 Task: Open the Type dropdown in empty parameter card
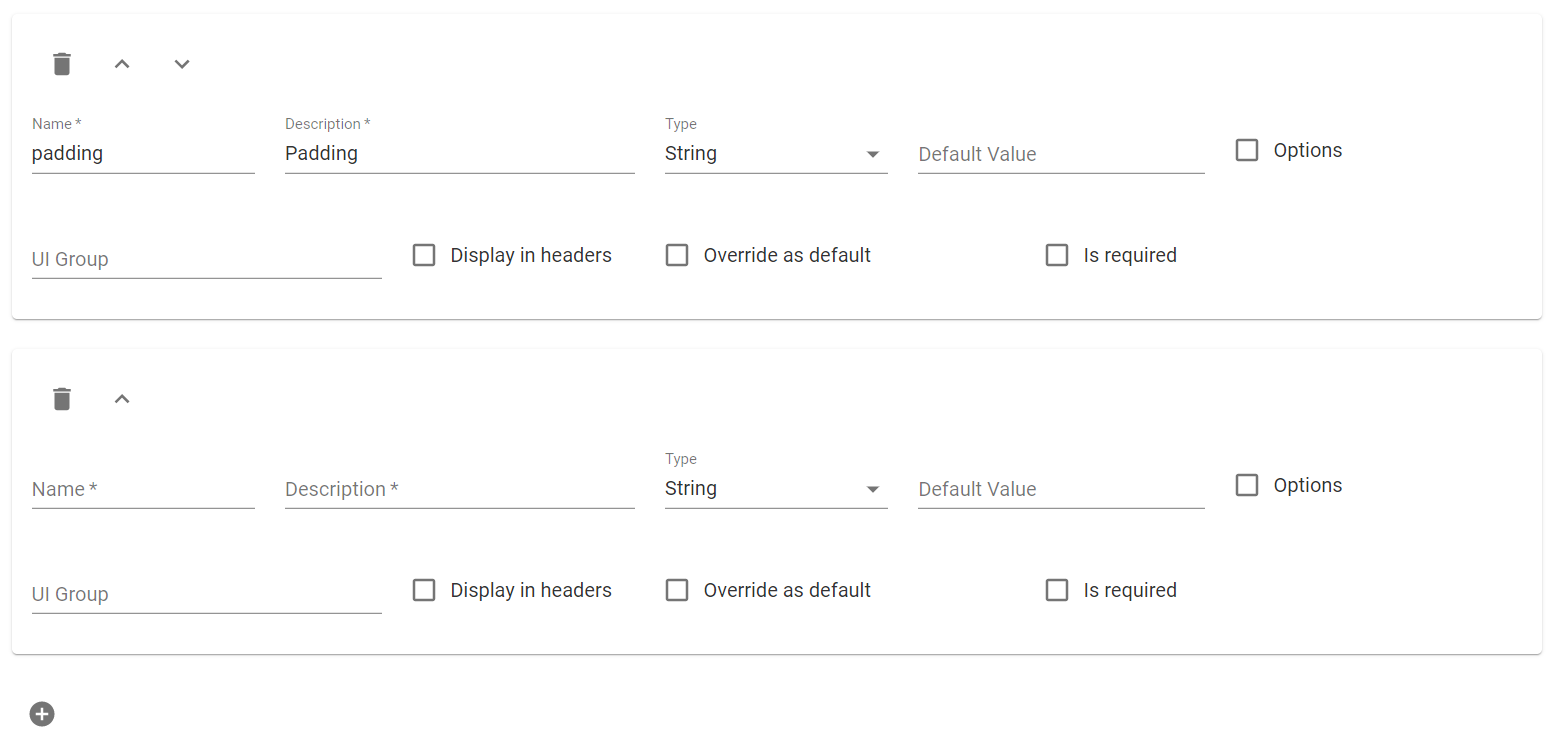775,489
